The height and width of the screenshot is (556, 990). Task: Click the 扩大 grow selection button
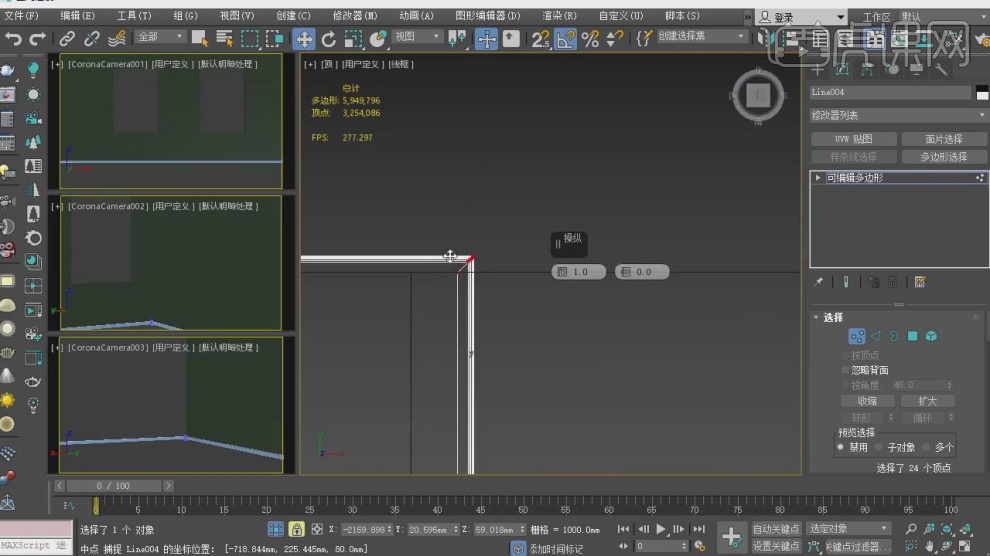[x=927, y=401]
